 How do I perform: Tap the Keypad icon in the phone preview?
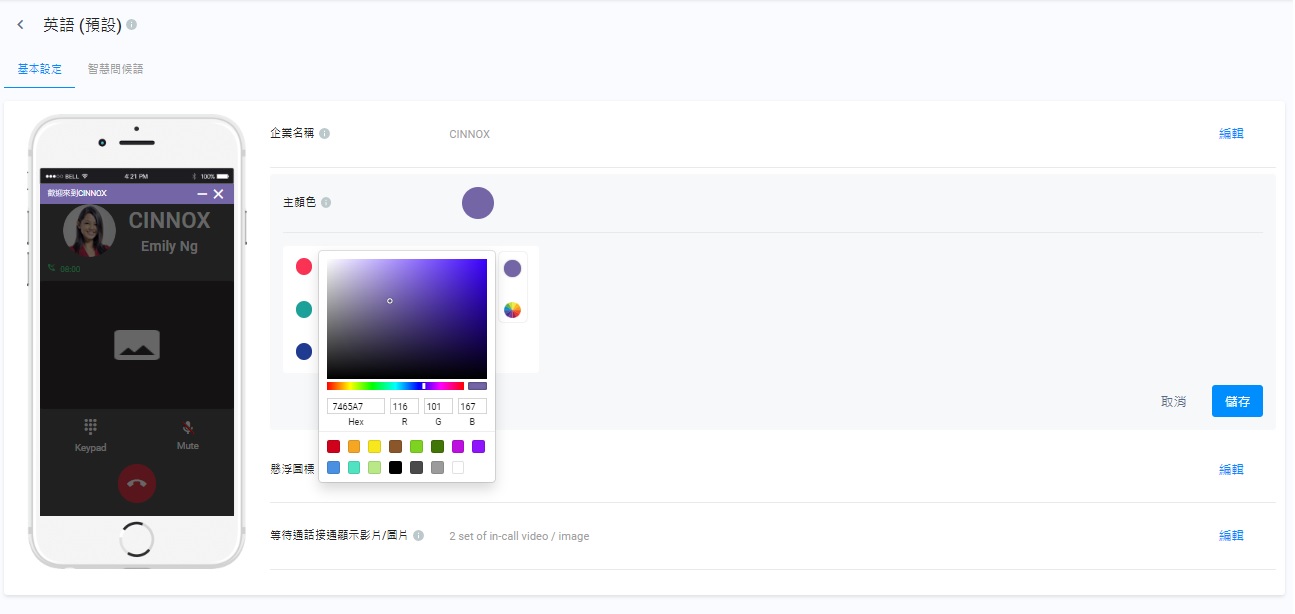pyautogui.click(x=90, y=426)
